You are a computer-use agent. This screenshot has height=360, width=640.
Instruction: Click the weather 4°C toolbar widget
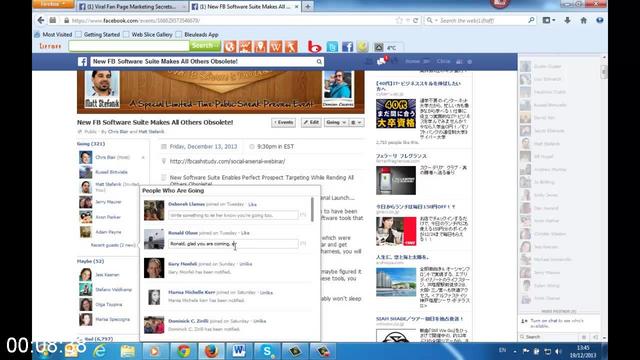coord(386,47)
